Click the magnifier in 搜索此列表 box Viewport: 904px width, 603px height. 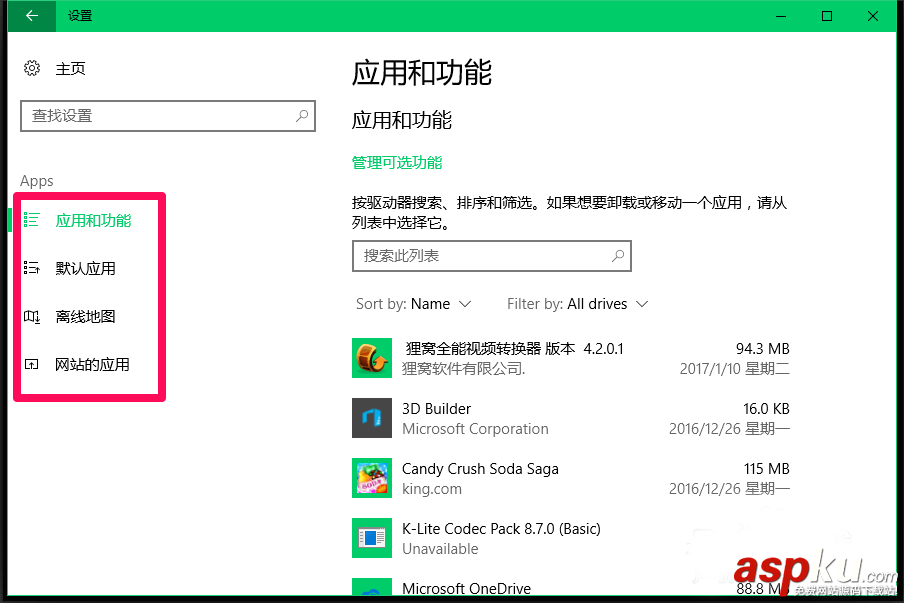[617, 255]
